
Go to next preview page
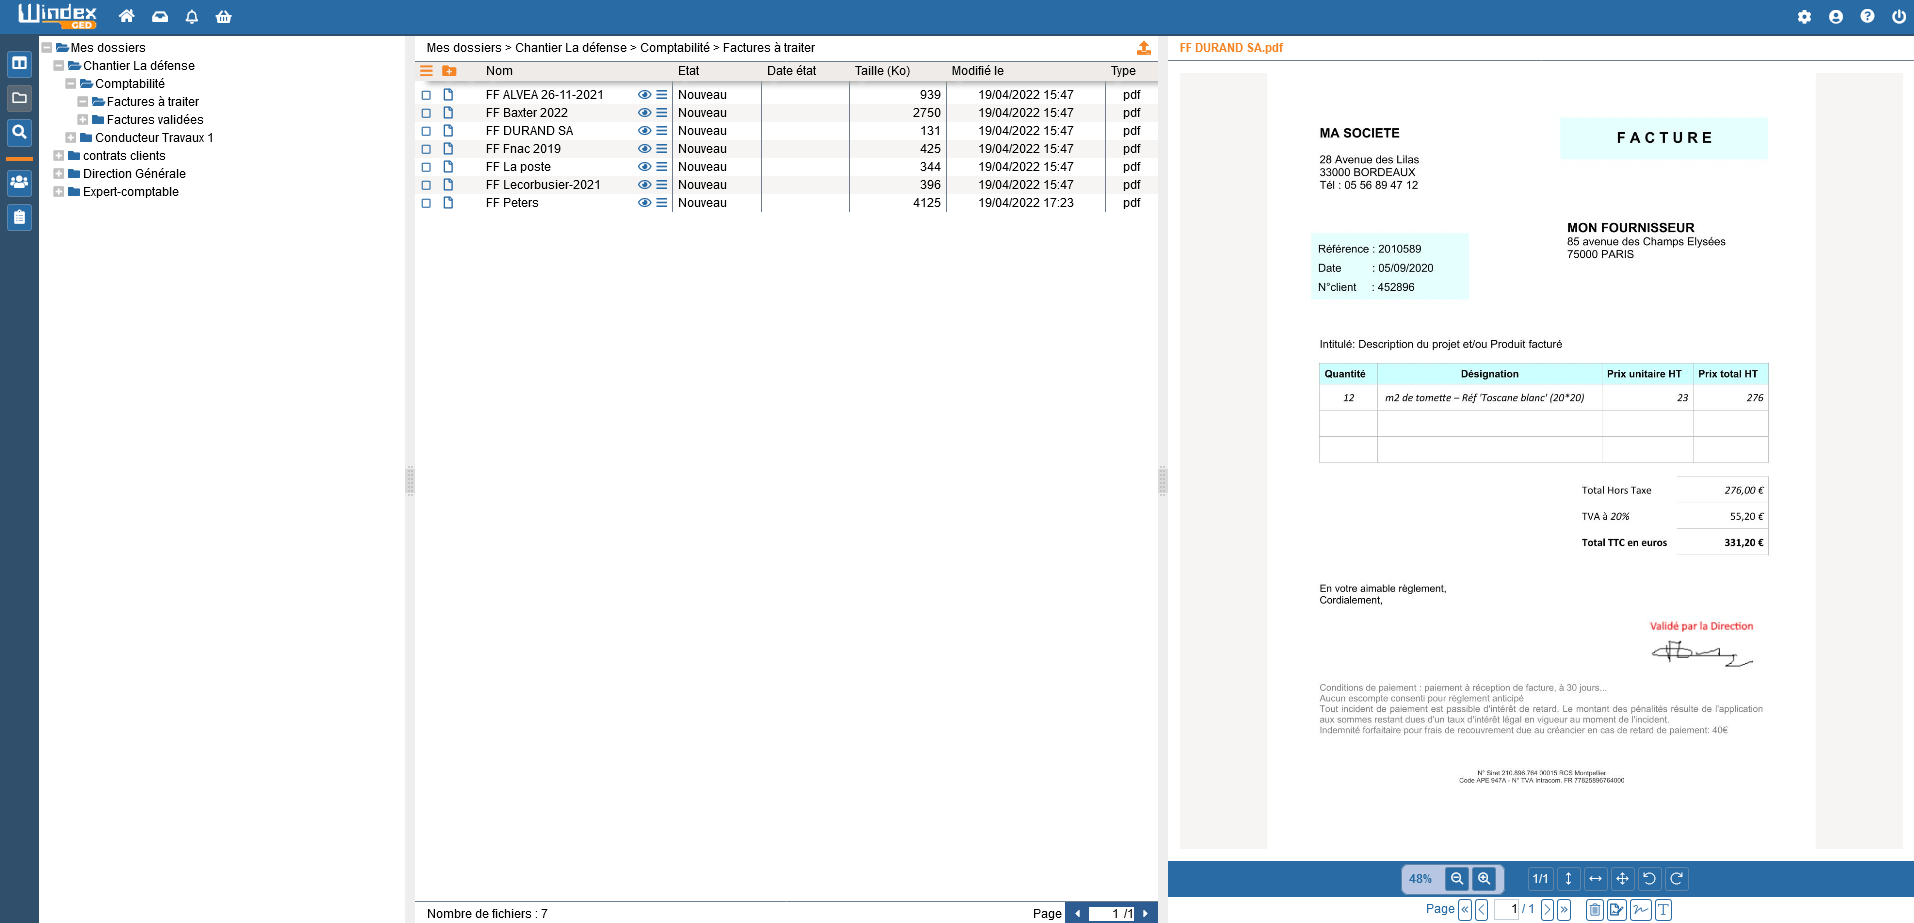pos(1547,909)
